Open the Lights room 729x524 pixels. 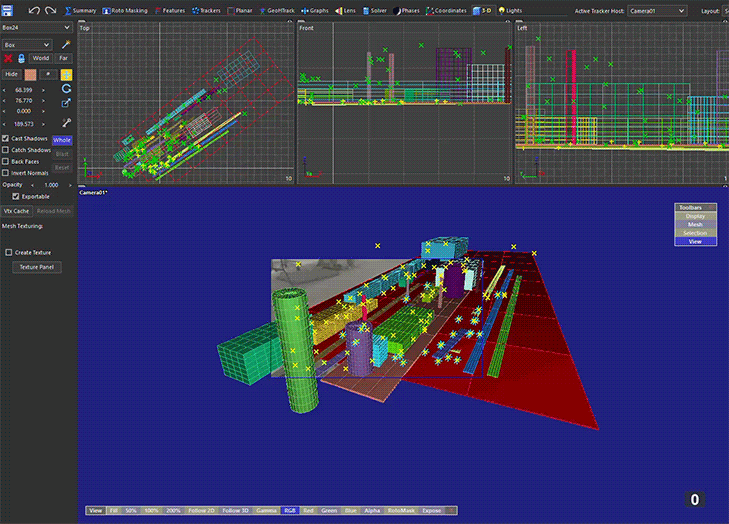point(510,10)
